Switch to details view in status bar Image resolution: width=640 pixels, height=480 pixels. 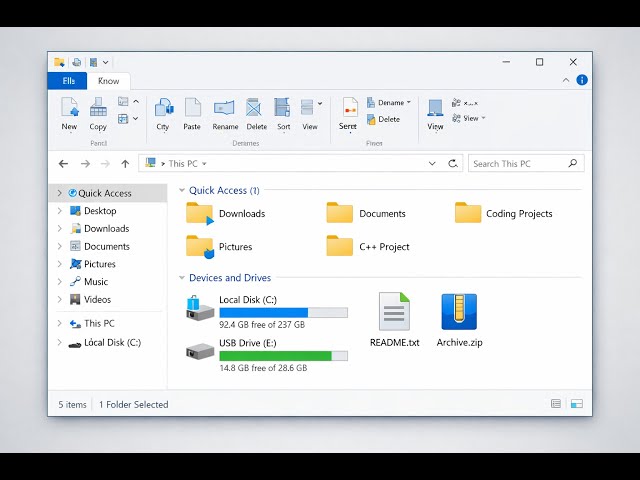tap(556, 404)
